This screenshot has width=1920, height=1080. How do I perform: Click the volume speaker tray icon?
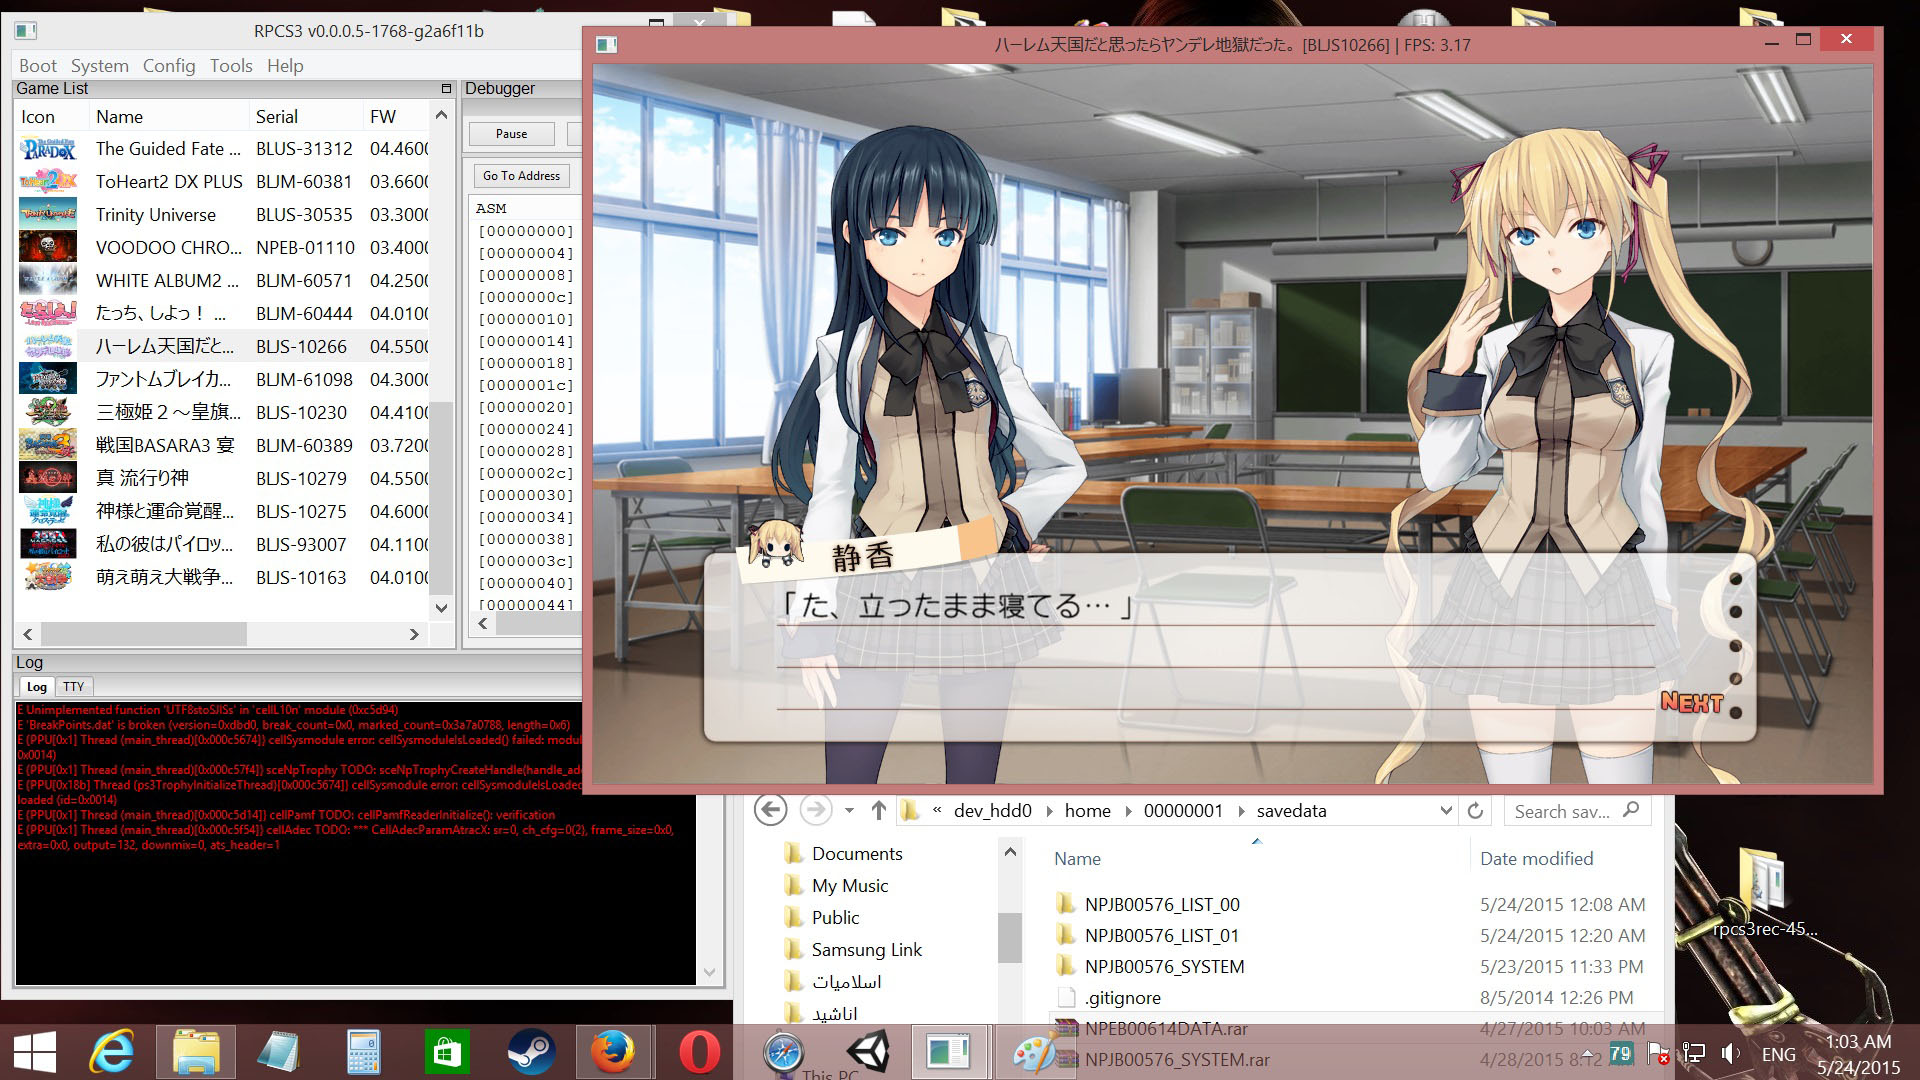pyautogui.click(x=1731, y=1054)
